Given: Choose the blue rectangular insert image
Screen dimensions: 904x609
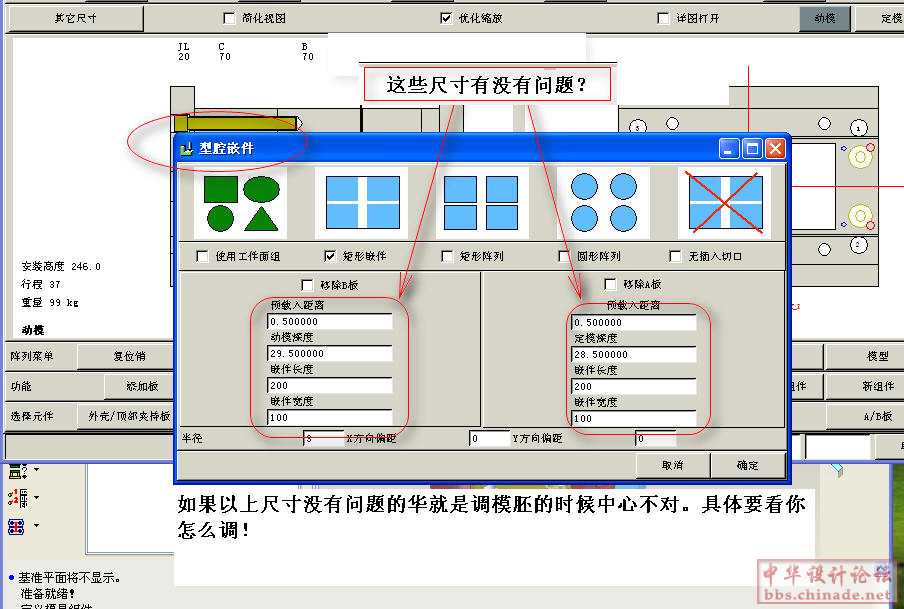Looking at the screenshot, I should [362, 203].
